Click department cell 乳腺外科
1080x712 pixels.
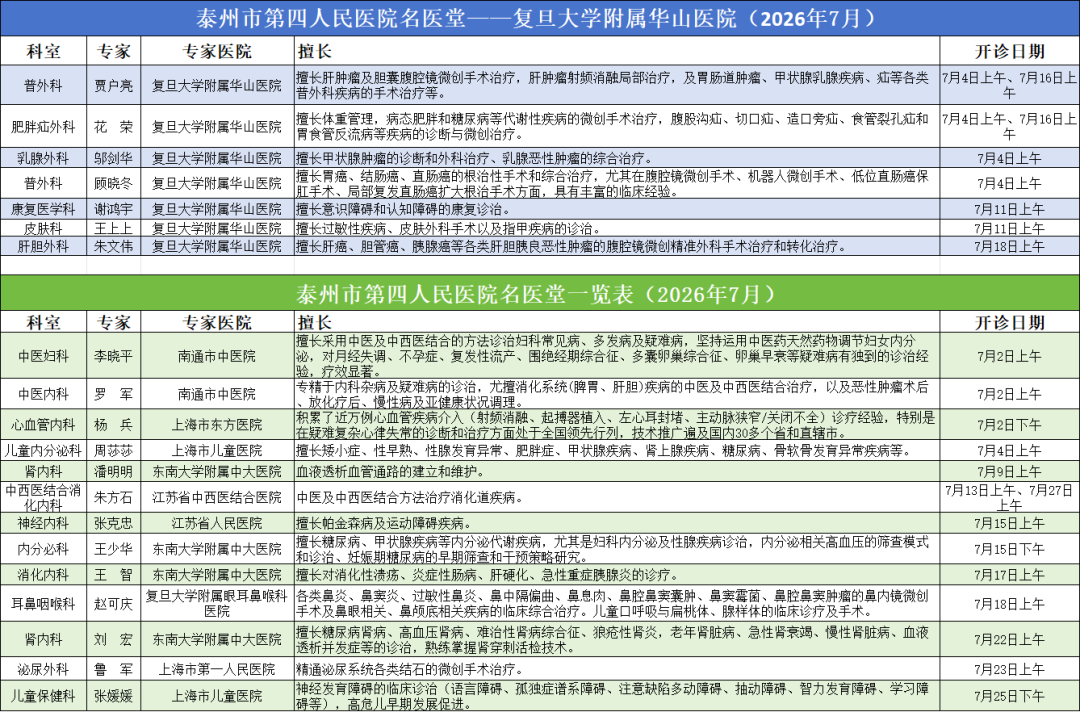pos(43,158)
